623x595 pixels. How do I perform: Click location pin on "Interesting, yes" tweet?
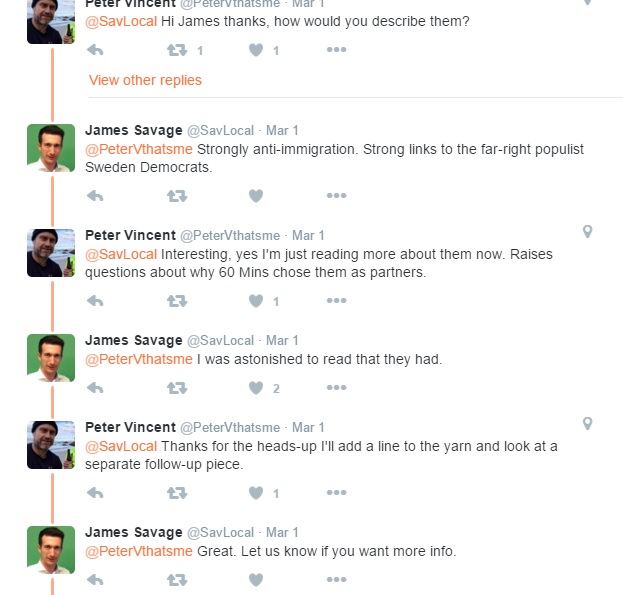point(587,232)
